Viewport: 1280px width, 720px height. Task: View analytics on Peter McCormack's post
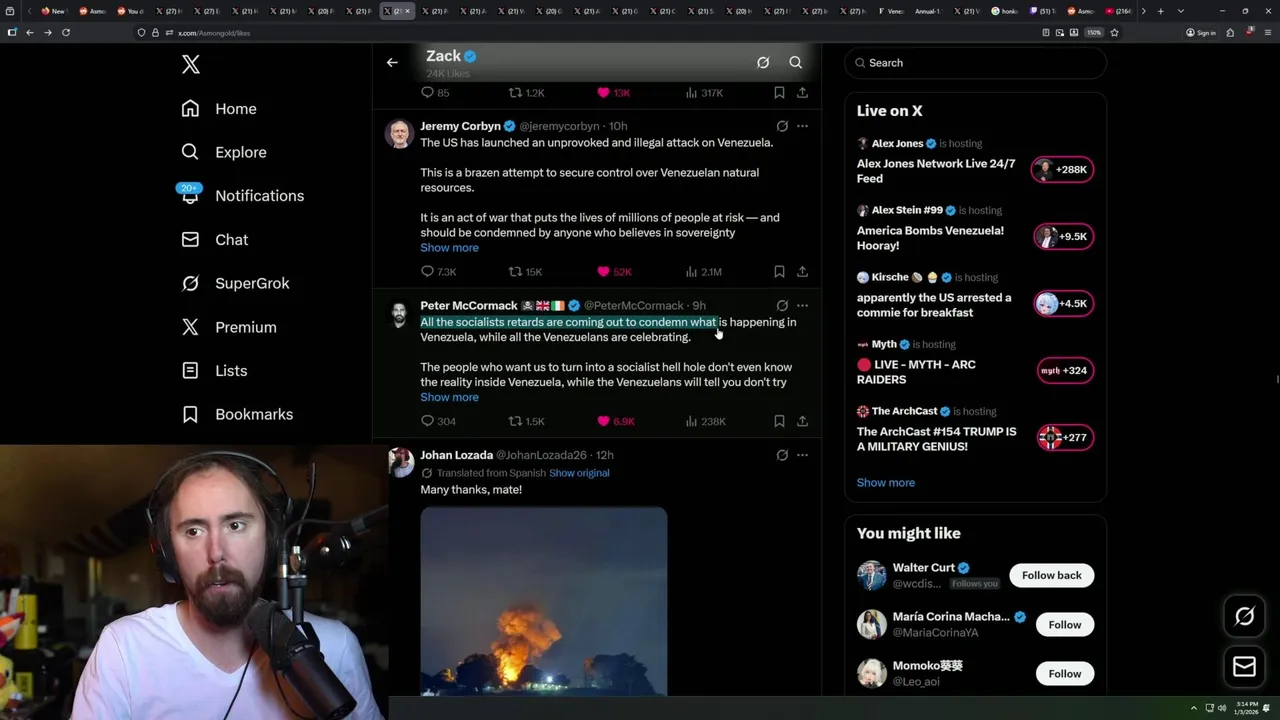(x=705, y=422)
